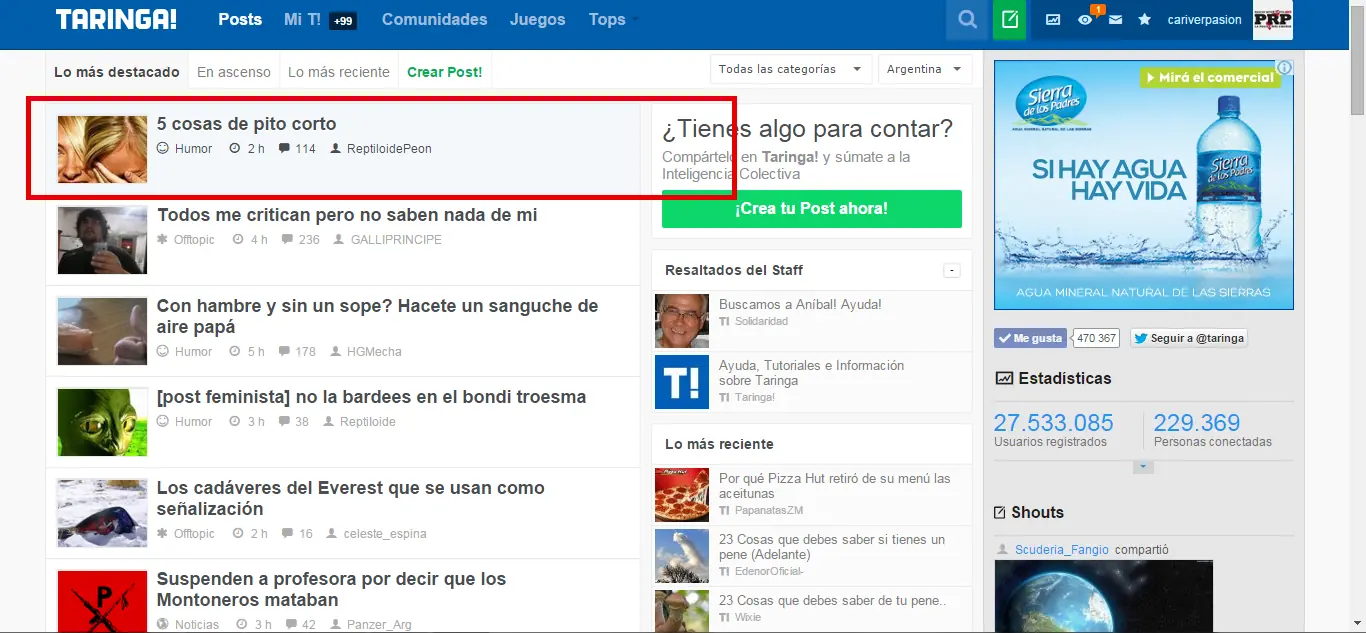Screen dimensions: 1366x633
Task: Open the post 'Los cadáveres del Everest'
Action: pos(351,498)
